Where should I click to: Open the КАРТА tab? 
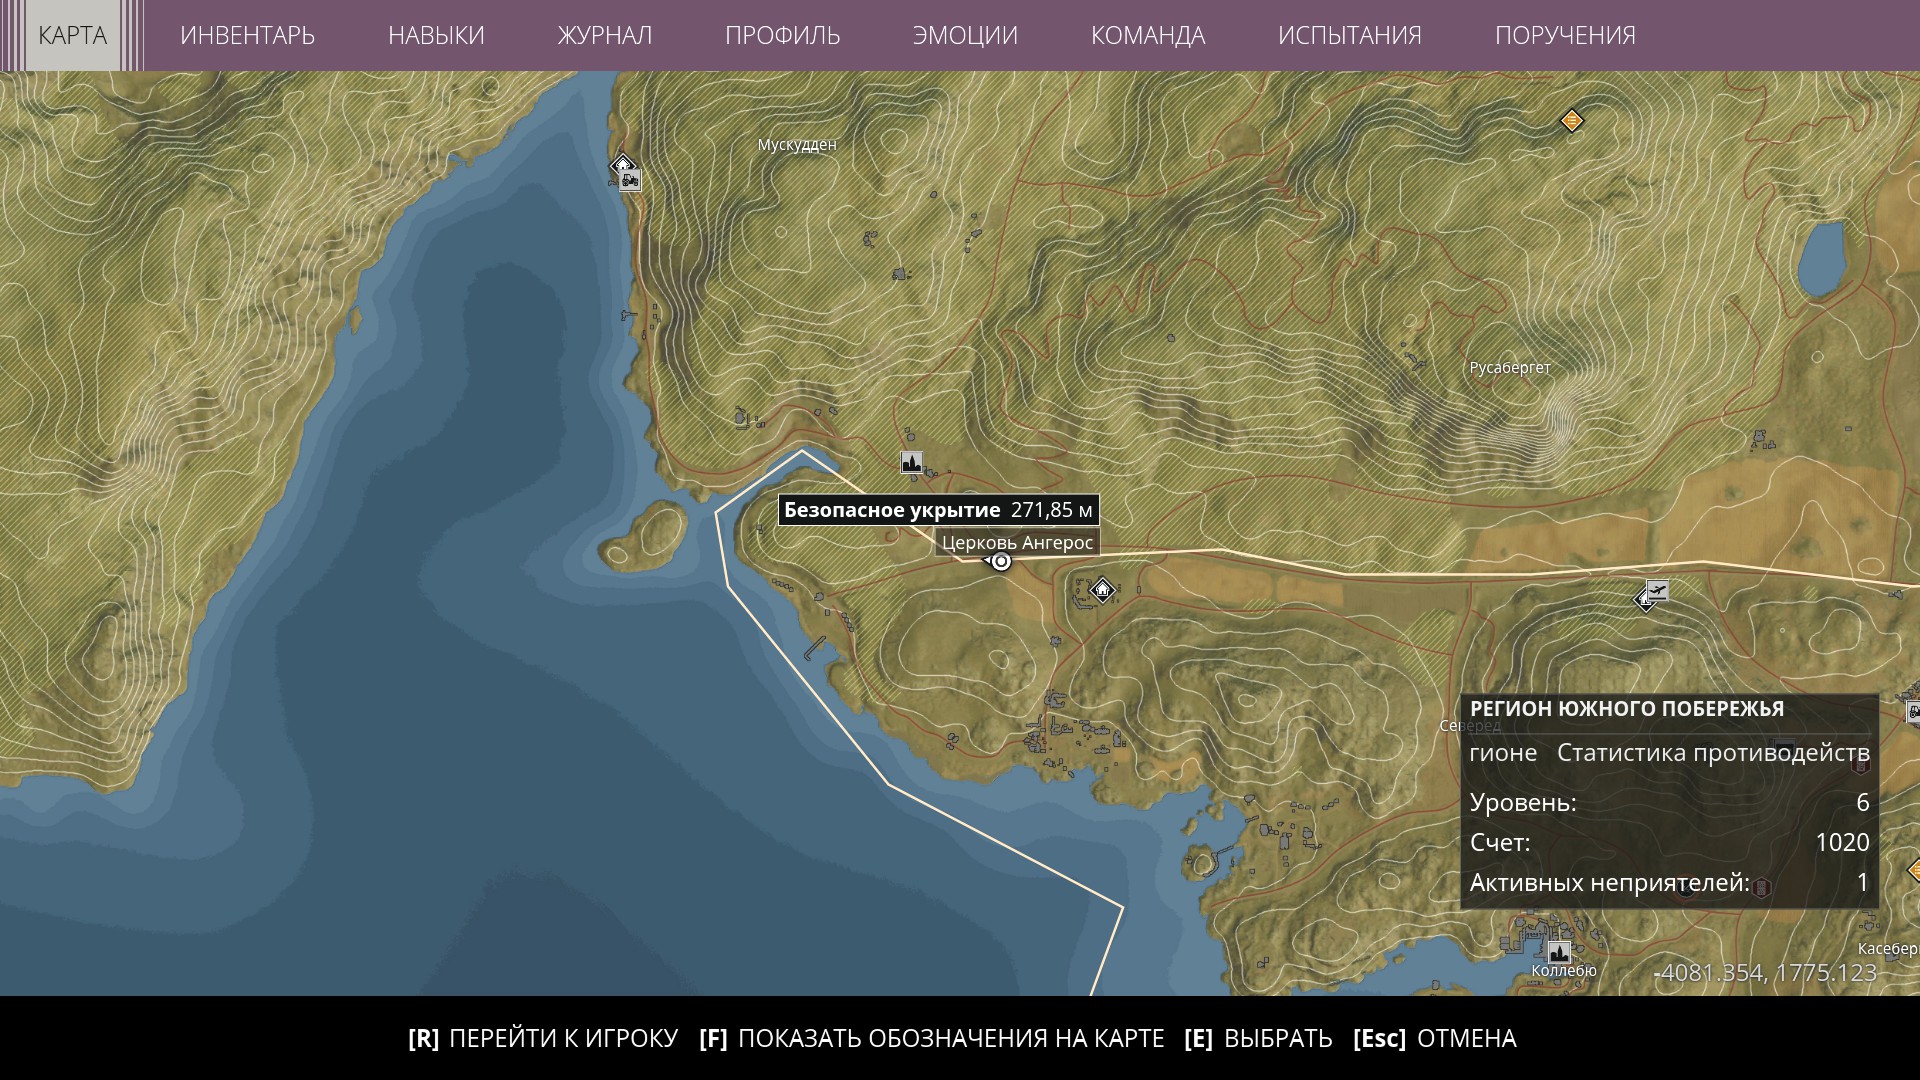tap(72, 35)
